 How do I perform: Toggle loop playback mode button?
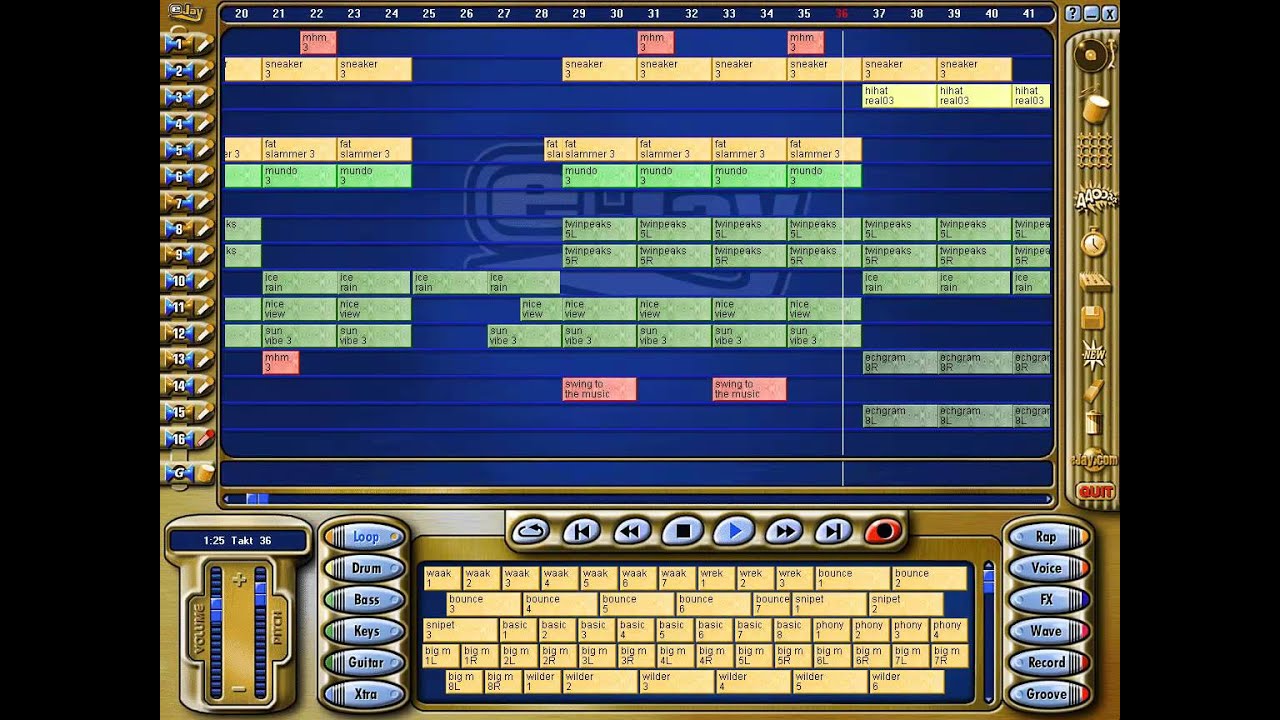pos(530,531)
